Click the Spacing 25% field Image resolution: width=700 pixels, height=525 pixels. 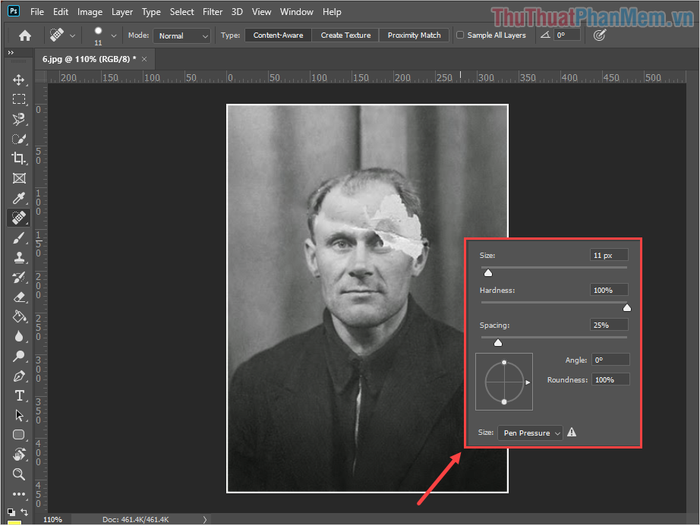tap(609, 325)
